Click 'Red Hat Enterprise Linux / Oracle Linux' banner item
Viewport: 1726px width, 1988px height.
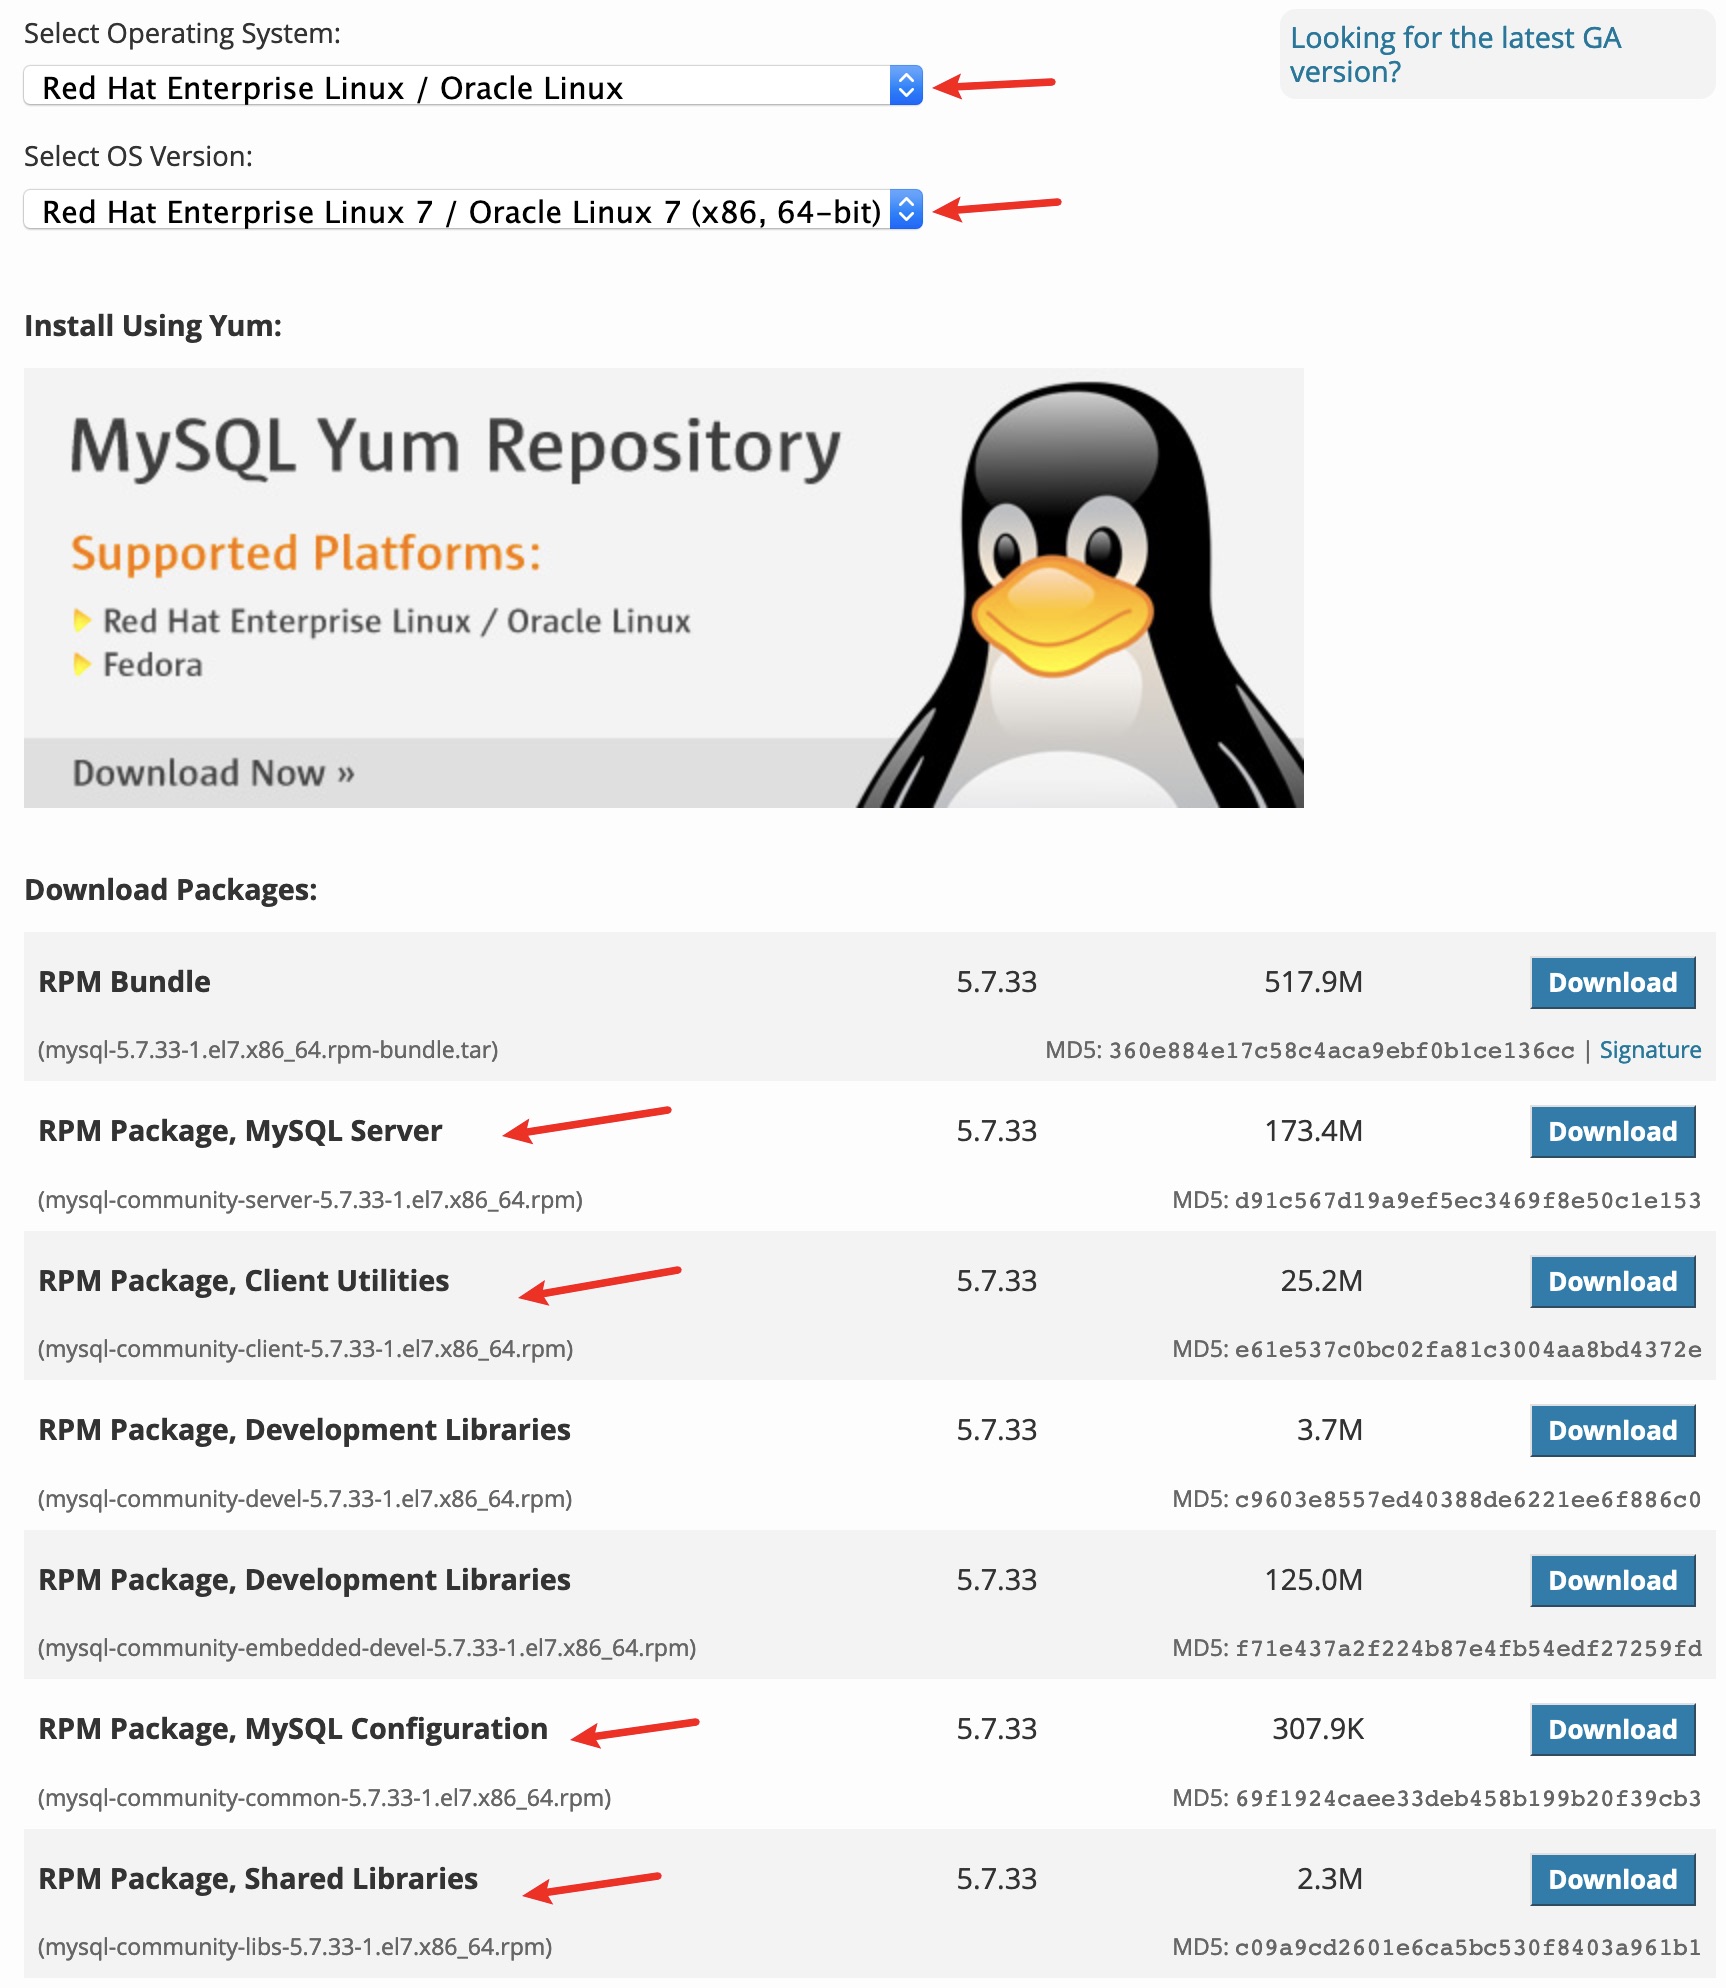tap(397, 621)
